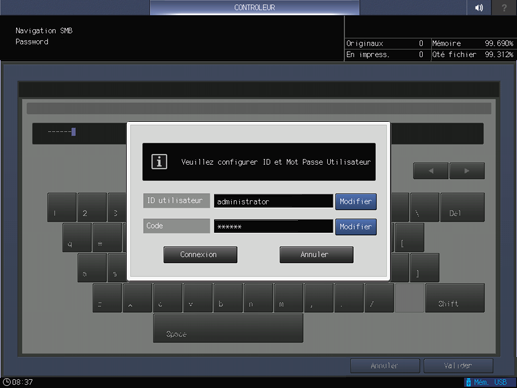Screen dimensions: 517x388
Task: Tap the Space bar key
Action: (x=228, y=328)
